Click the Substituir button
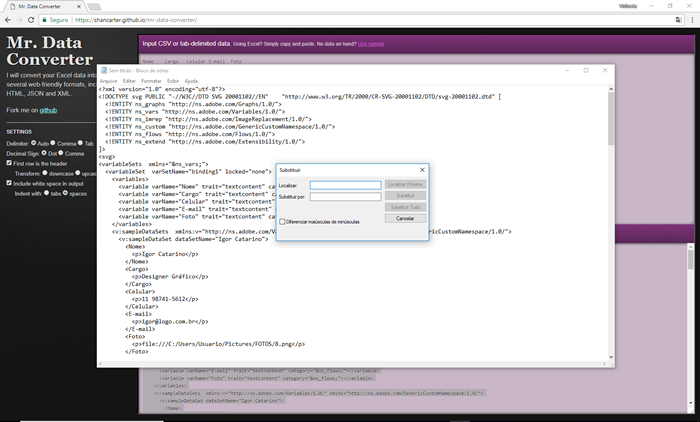Screen dimensions: 700x422 tap(405, 196)
